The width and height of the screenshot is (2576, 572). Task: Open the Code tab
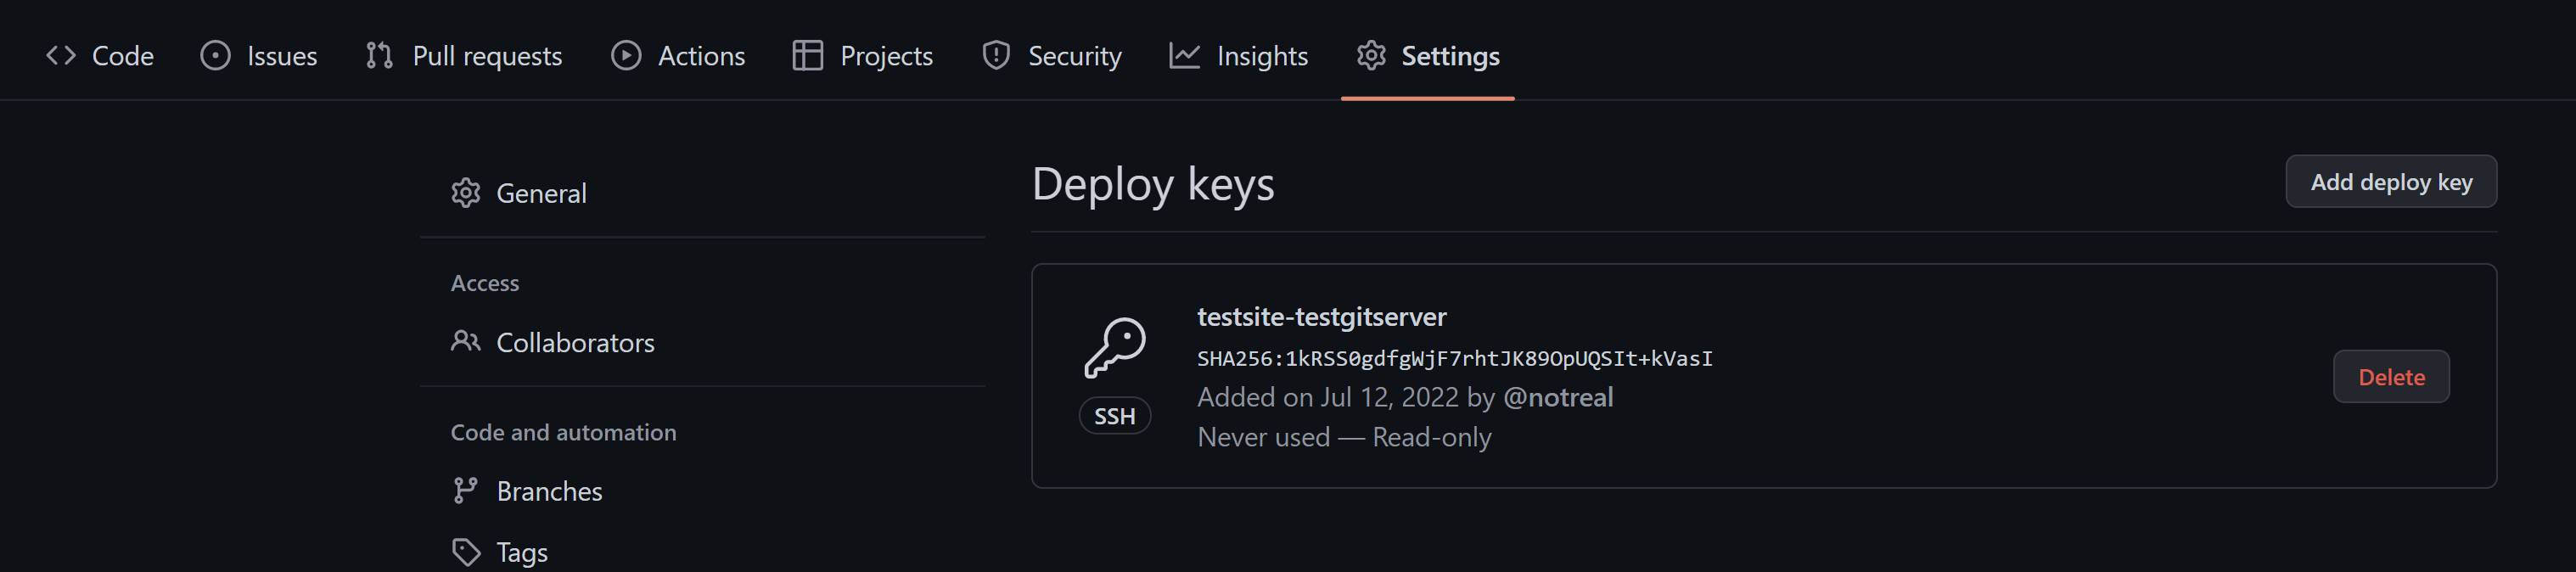click(100, 56)
